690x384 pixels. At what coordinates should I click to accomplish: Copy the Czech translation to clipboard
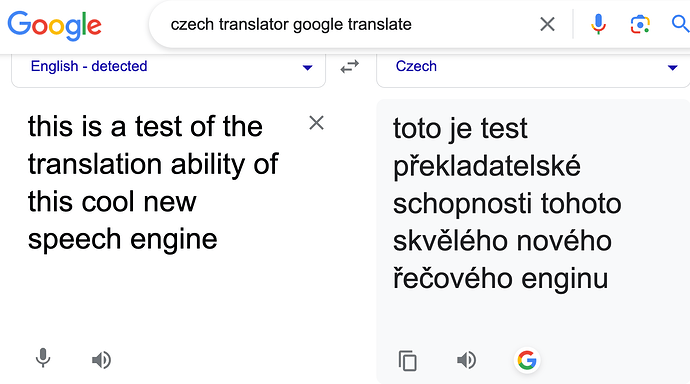click(x=407, y=361)
